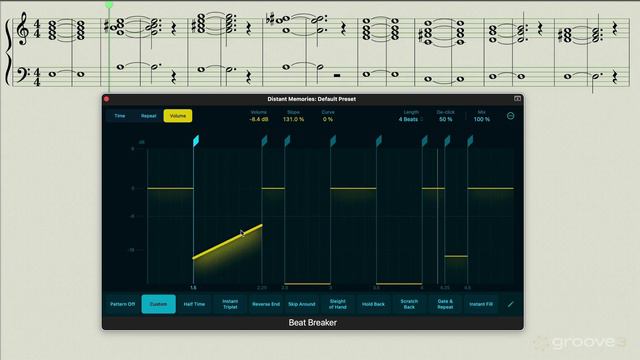
Task: Click the Distant Memories: Default Preset title
Action: tap(311, 99)
